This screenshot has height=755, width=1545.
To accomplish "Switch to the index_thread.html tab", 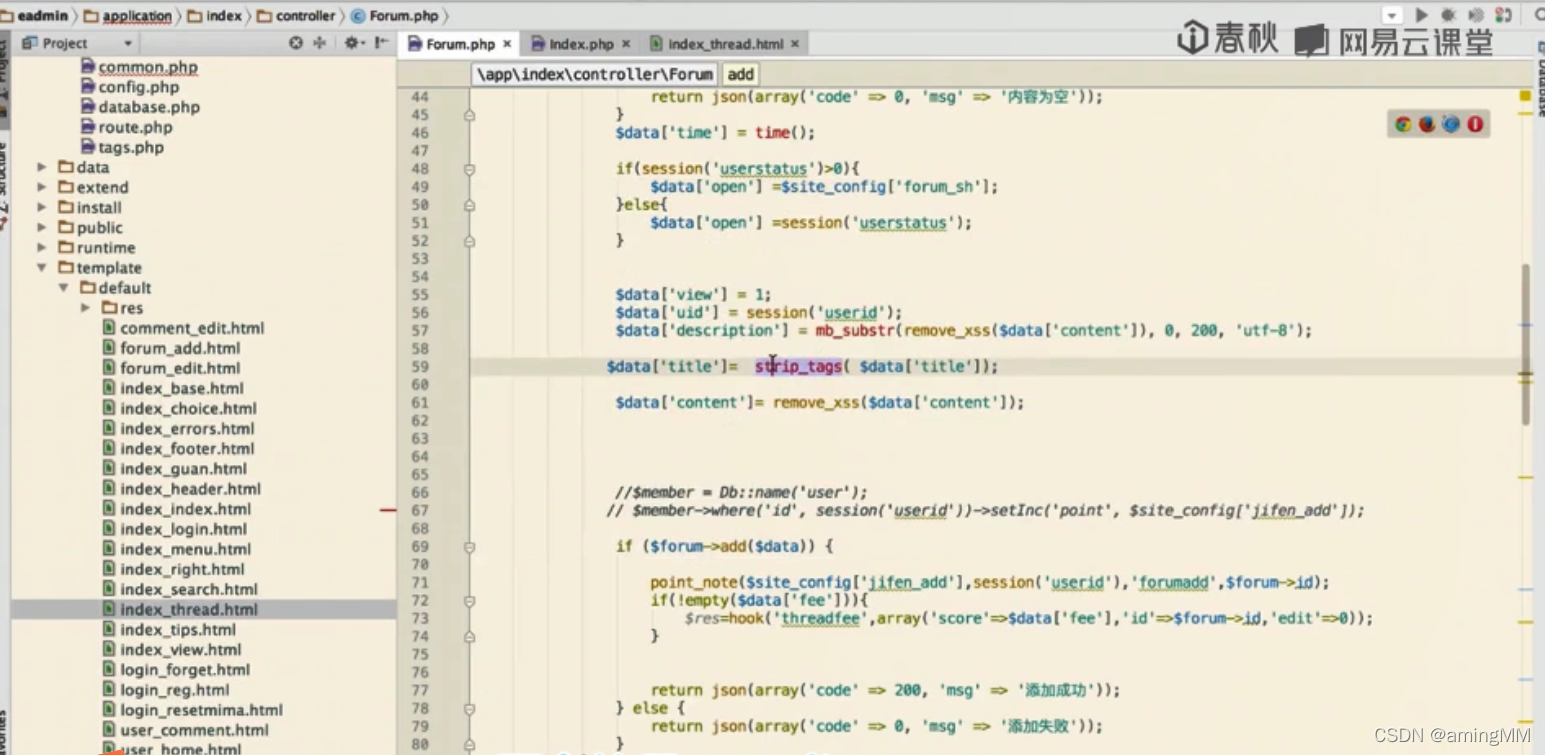I will pos(725,44).
